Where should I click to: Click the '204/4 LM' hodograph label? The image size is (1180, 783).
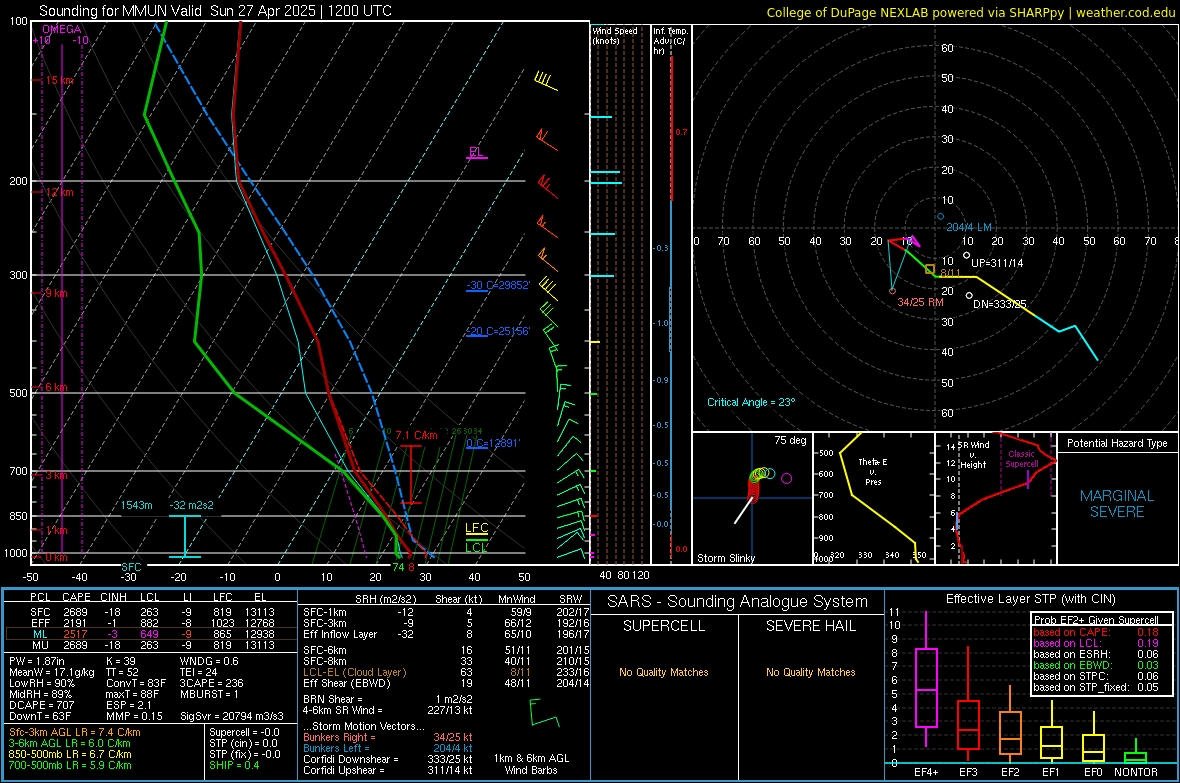point(969,227)
